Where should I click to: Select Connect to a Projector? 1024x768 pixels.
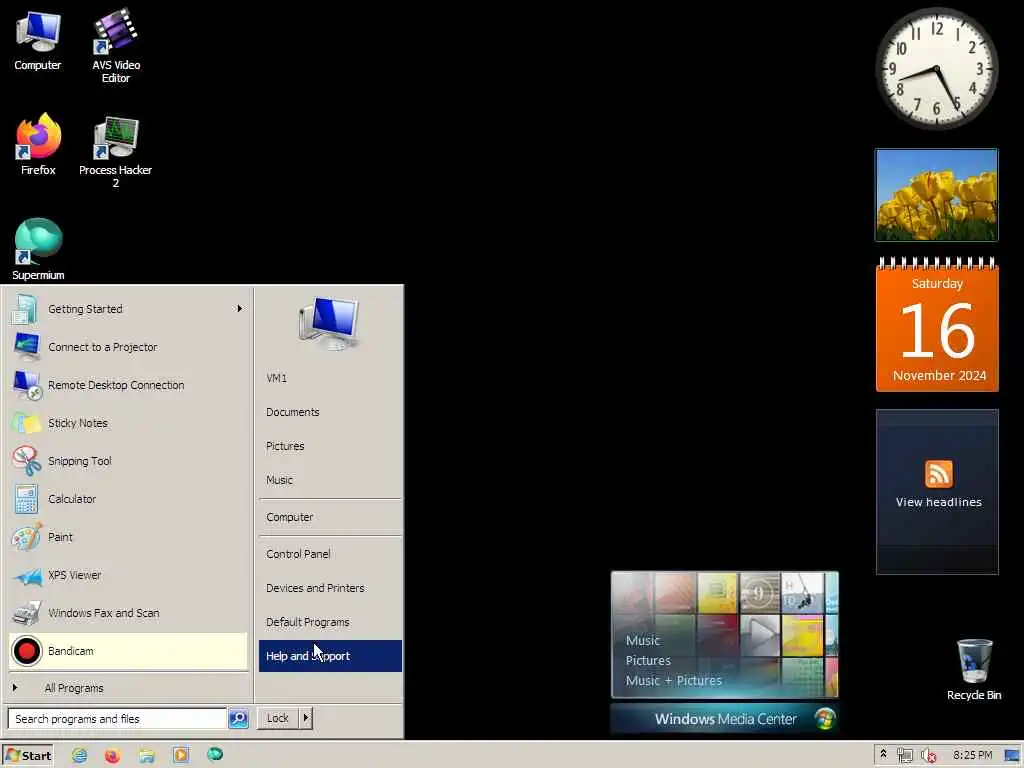tap(129, 347)
